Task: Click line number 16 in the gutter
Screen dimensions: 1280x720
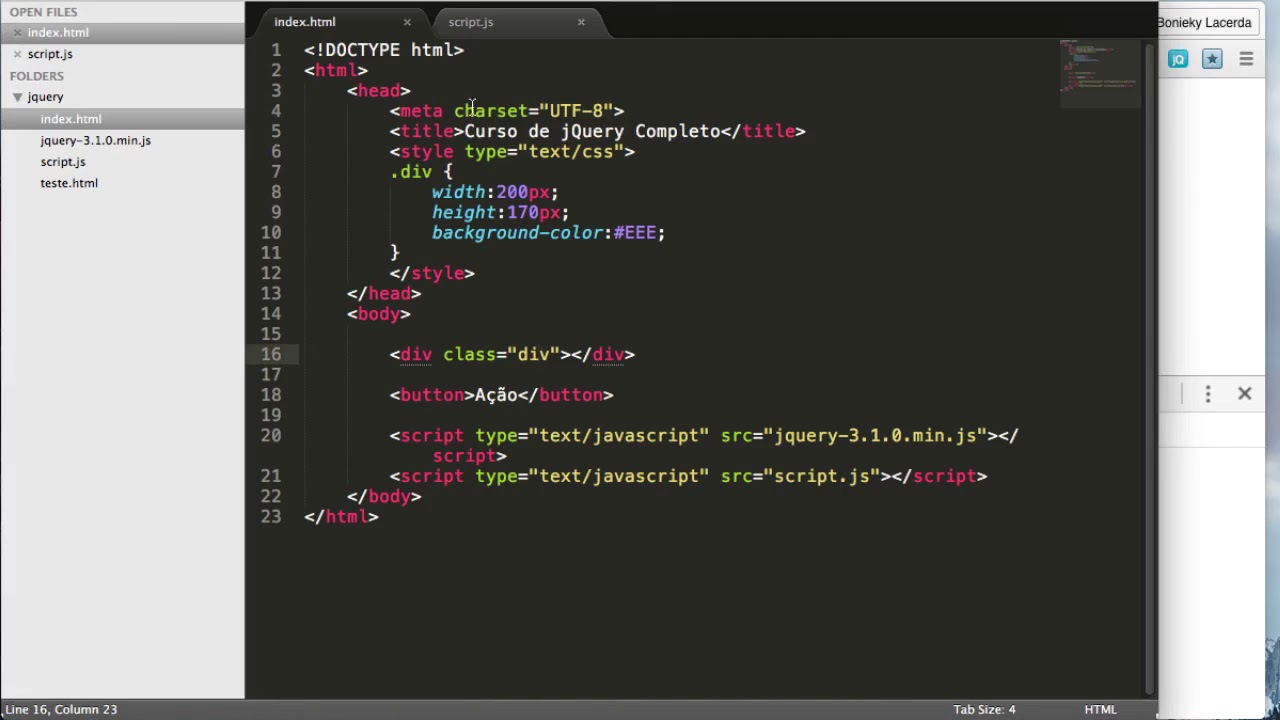Action: (271, 354)
